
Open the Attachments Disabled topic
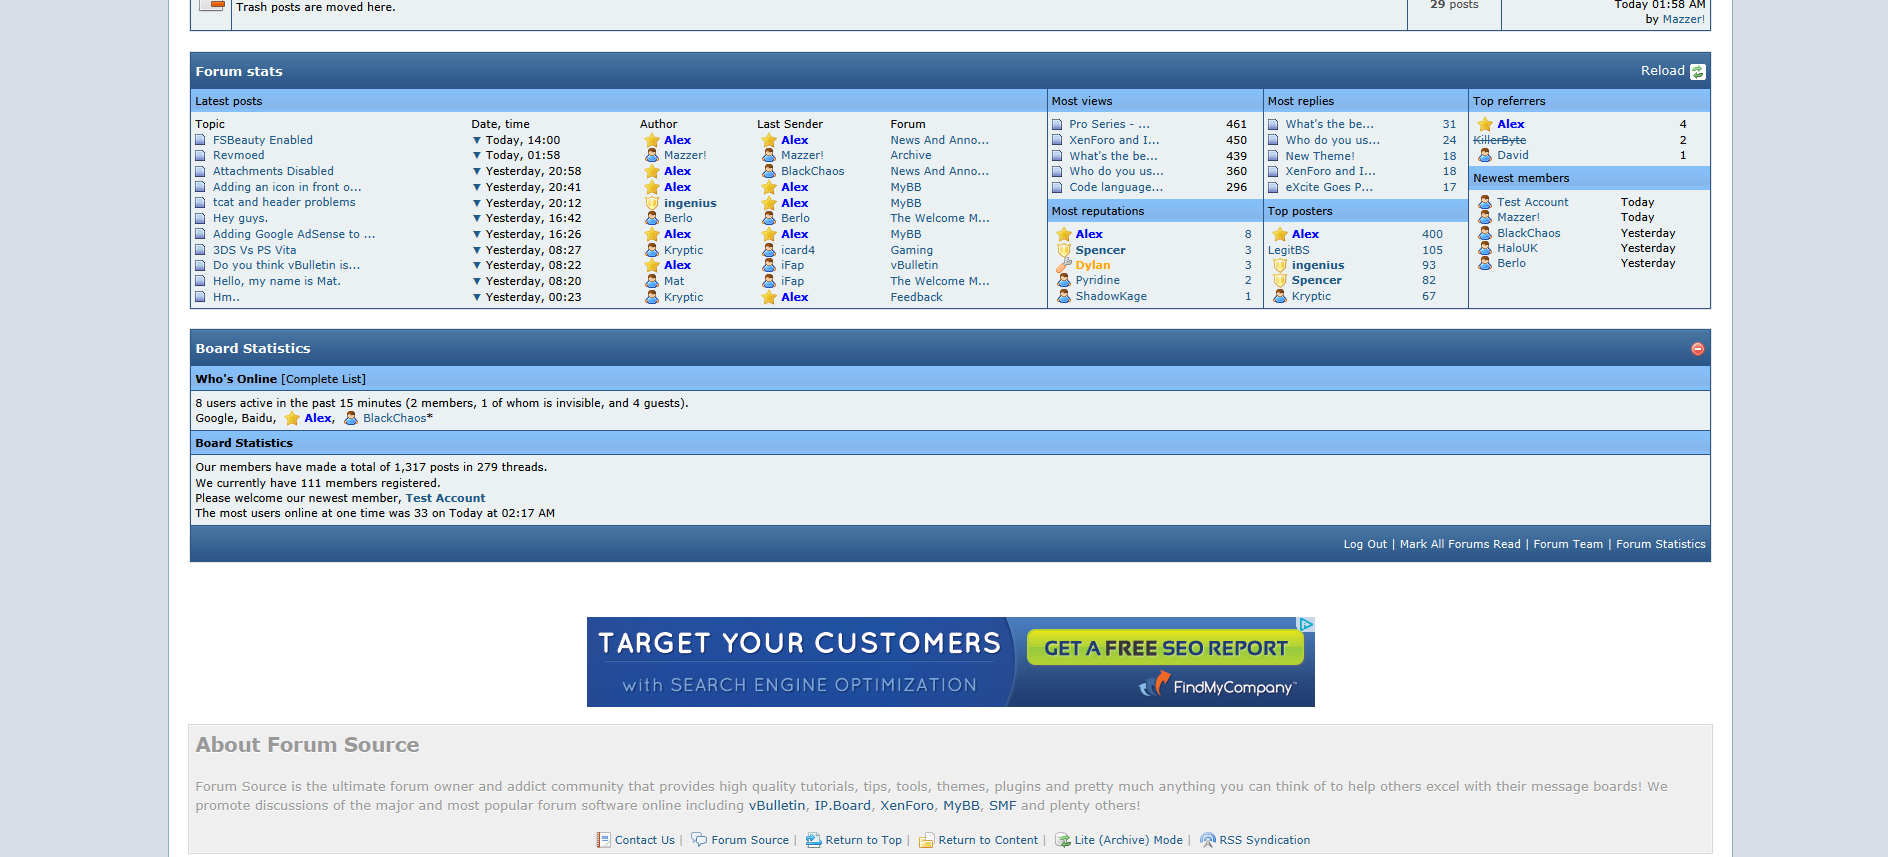tap(273, 172)
